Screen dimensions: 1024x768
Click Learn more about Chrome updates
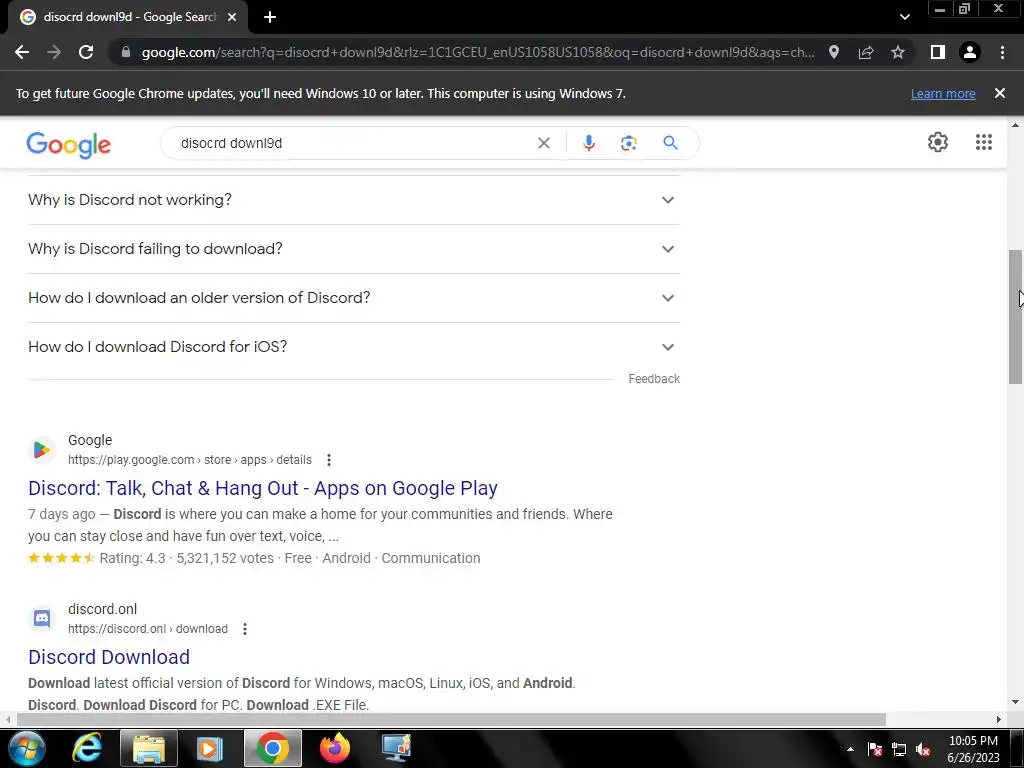943,93
